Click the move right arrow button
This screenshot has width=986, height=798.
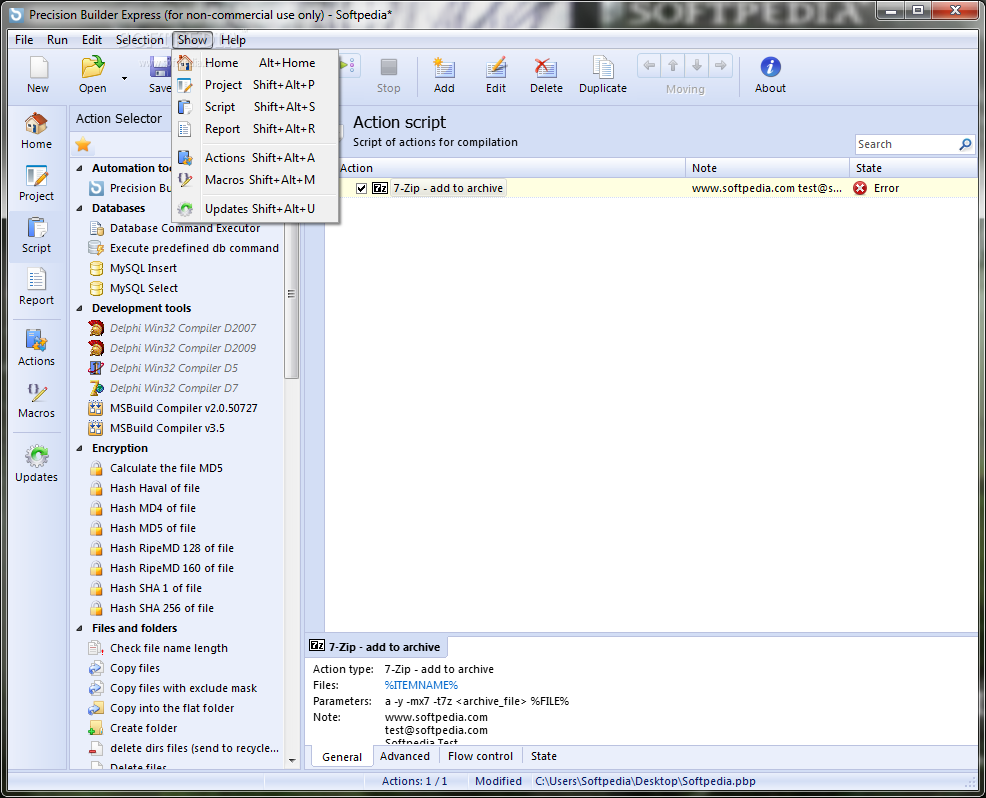[721, 65]
